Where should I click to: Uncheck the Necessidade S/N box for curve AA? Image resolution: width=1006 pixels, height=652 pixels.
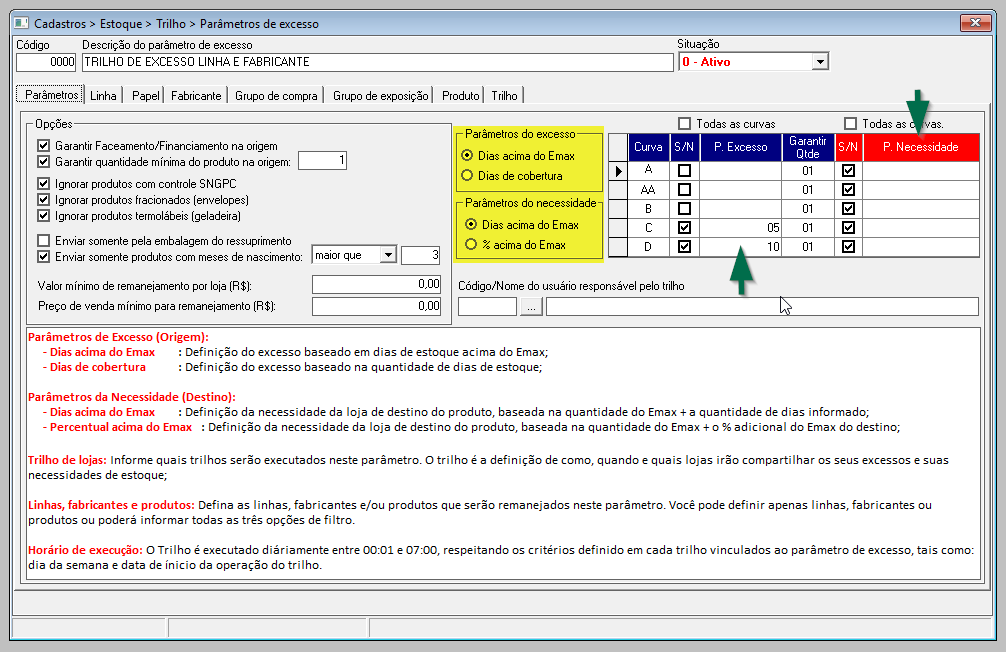(848, 190)
